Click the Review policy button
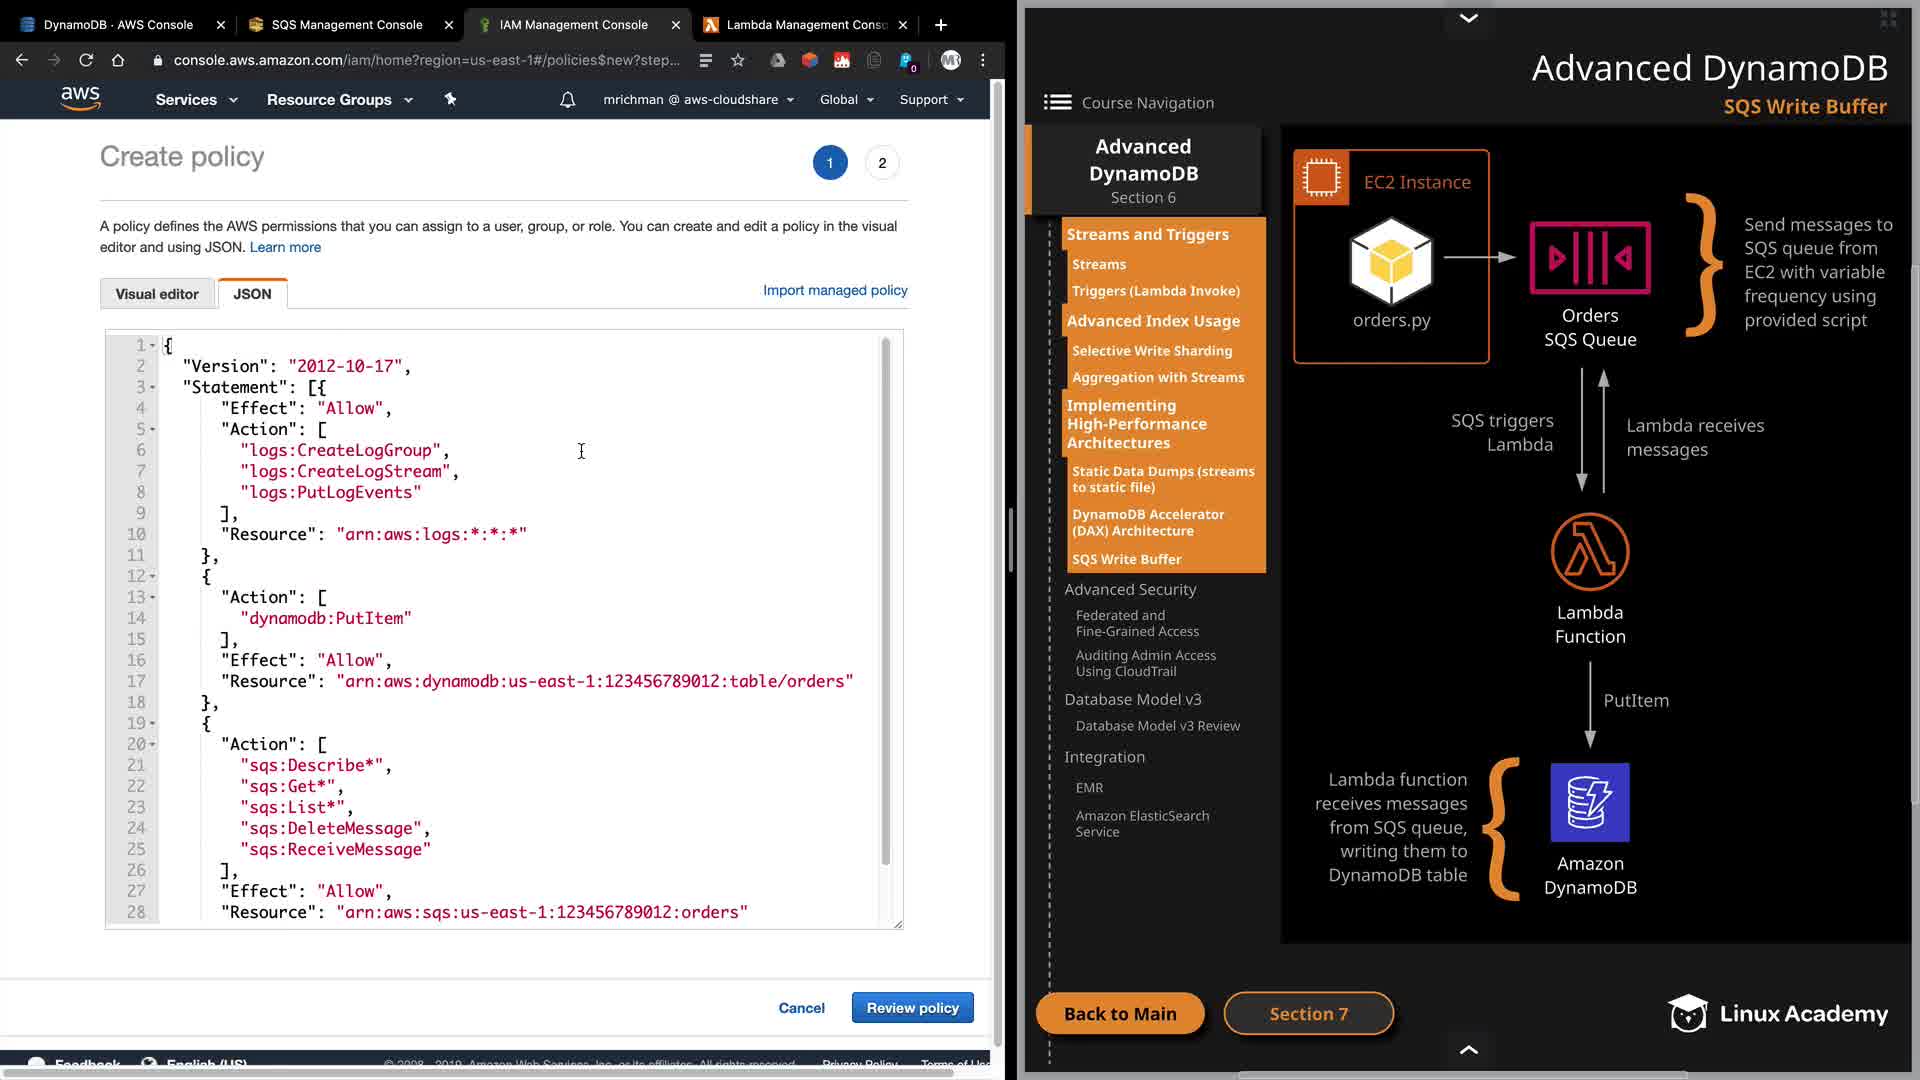Viewport: 1920px width, 1080px height. pos(912,1008)
